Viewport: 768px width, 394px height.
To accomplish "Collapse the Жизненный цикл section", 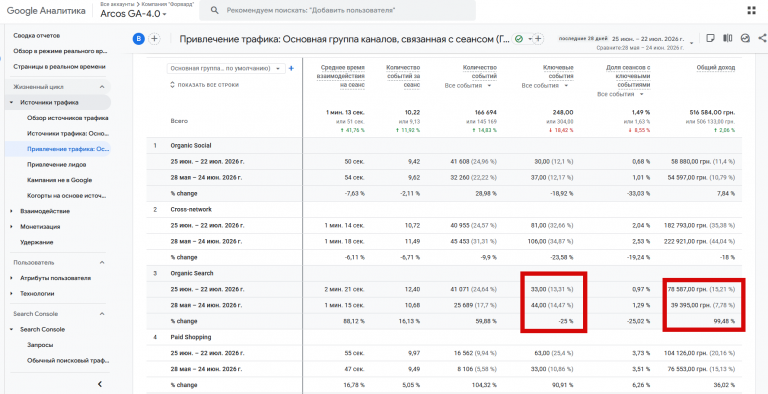I will (x=102, y=87).
